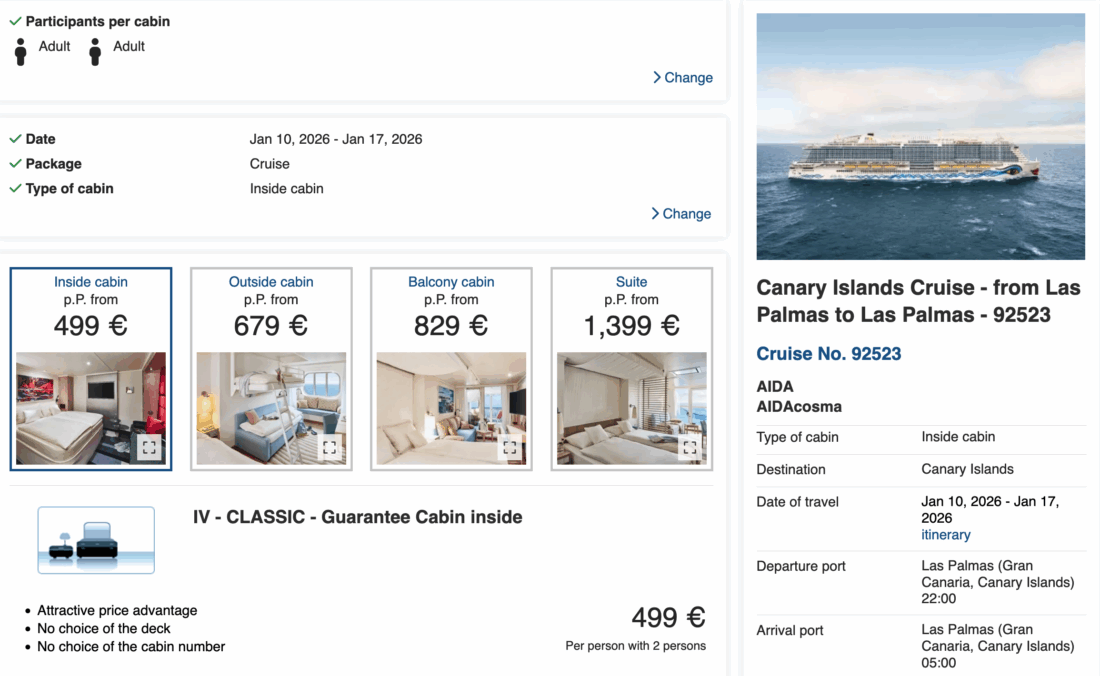
Task: Open the itinerary link
Action: [x=945, y=535]
